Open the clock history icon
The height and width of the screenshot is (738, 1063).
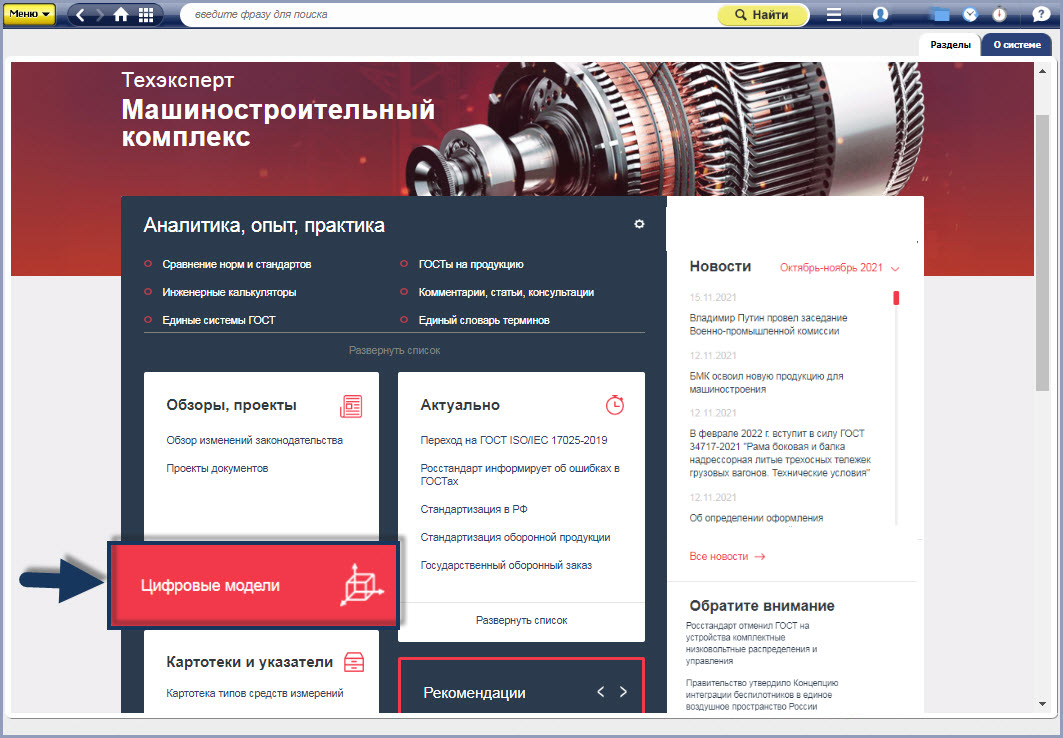[971, 14]
